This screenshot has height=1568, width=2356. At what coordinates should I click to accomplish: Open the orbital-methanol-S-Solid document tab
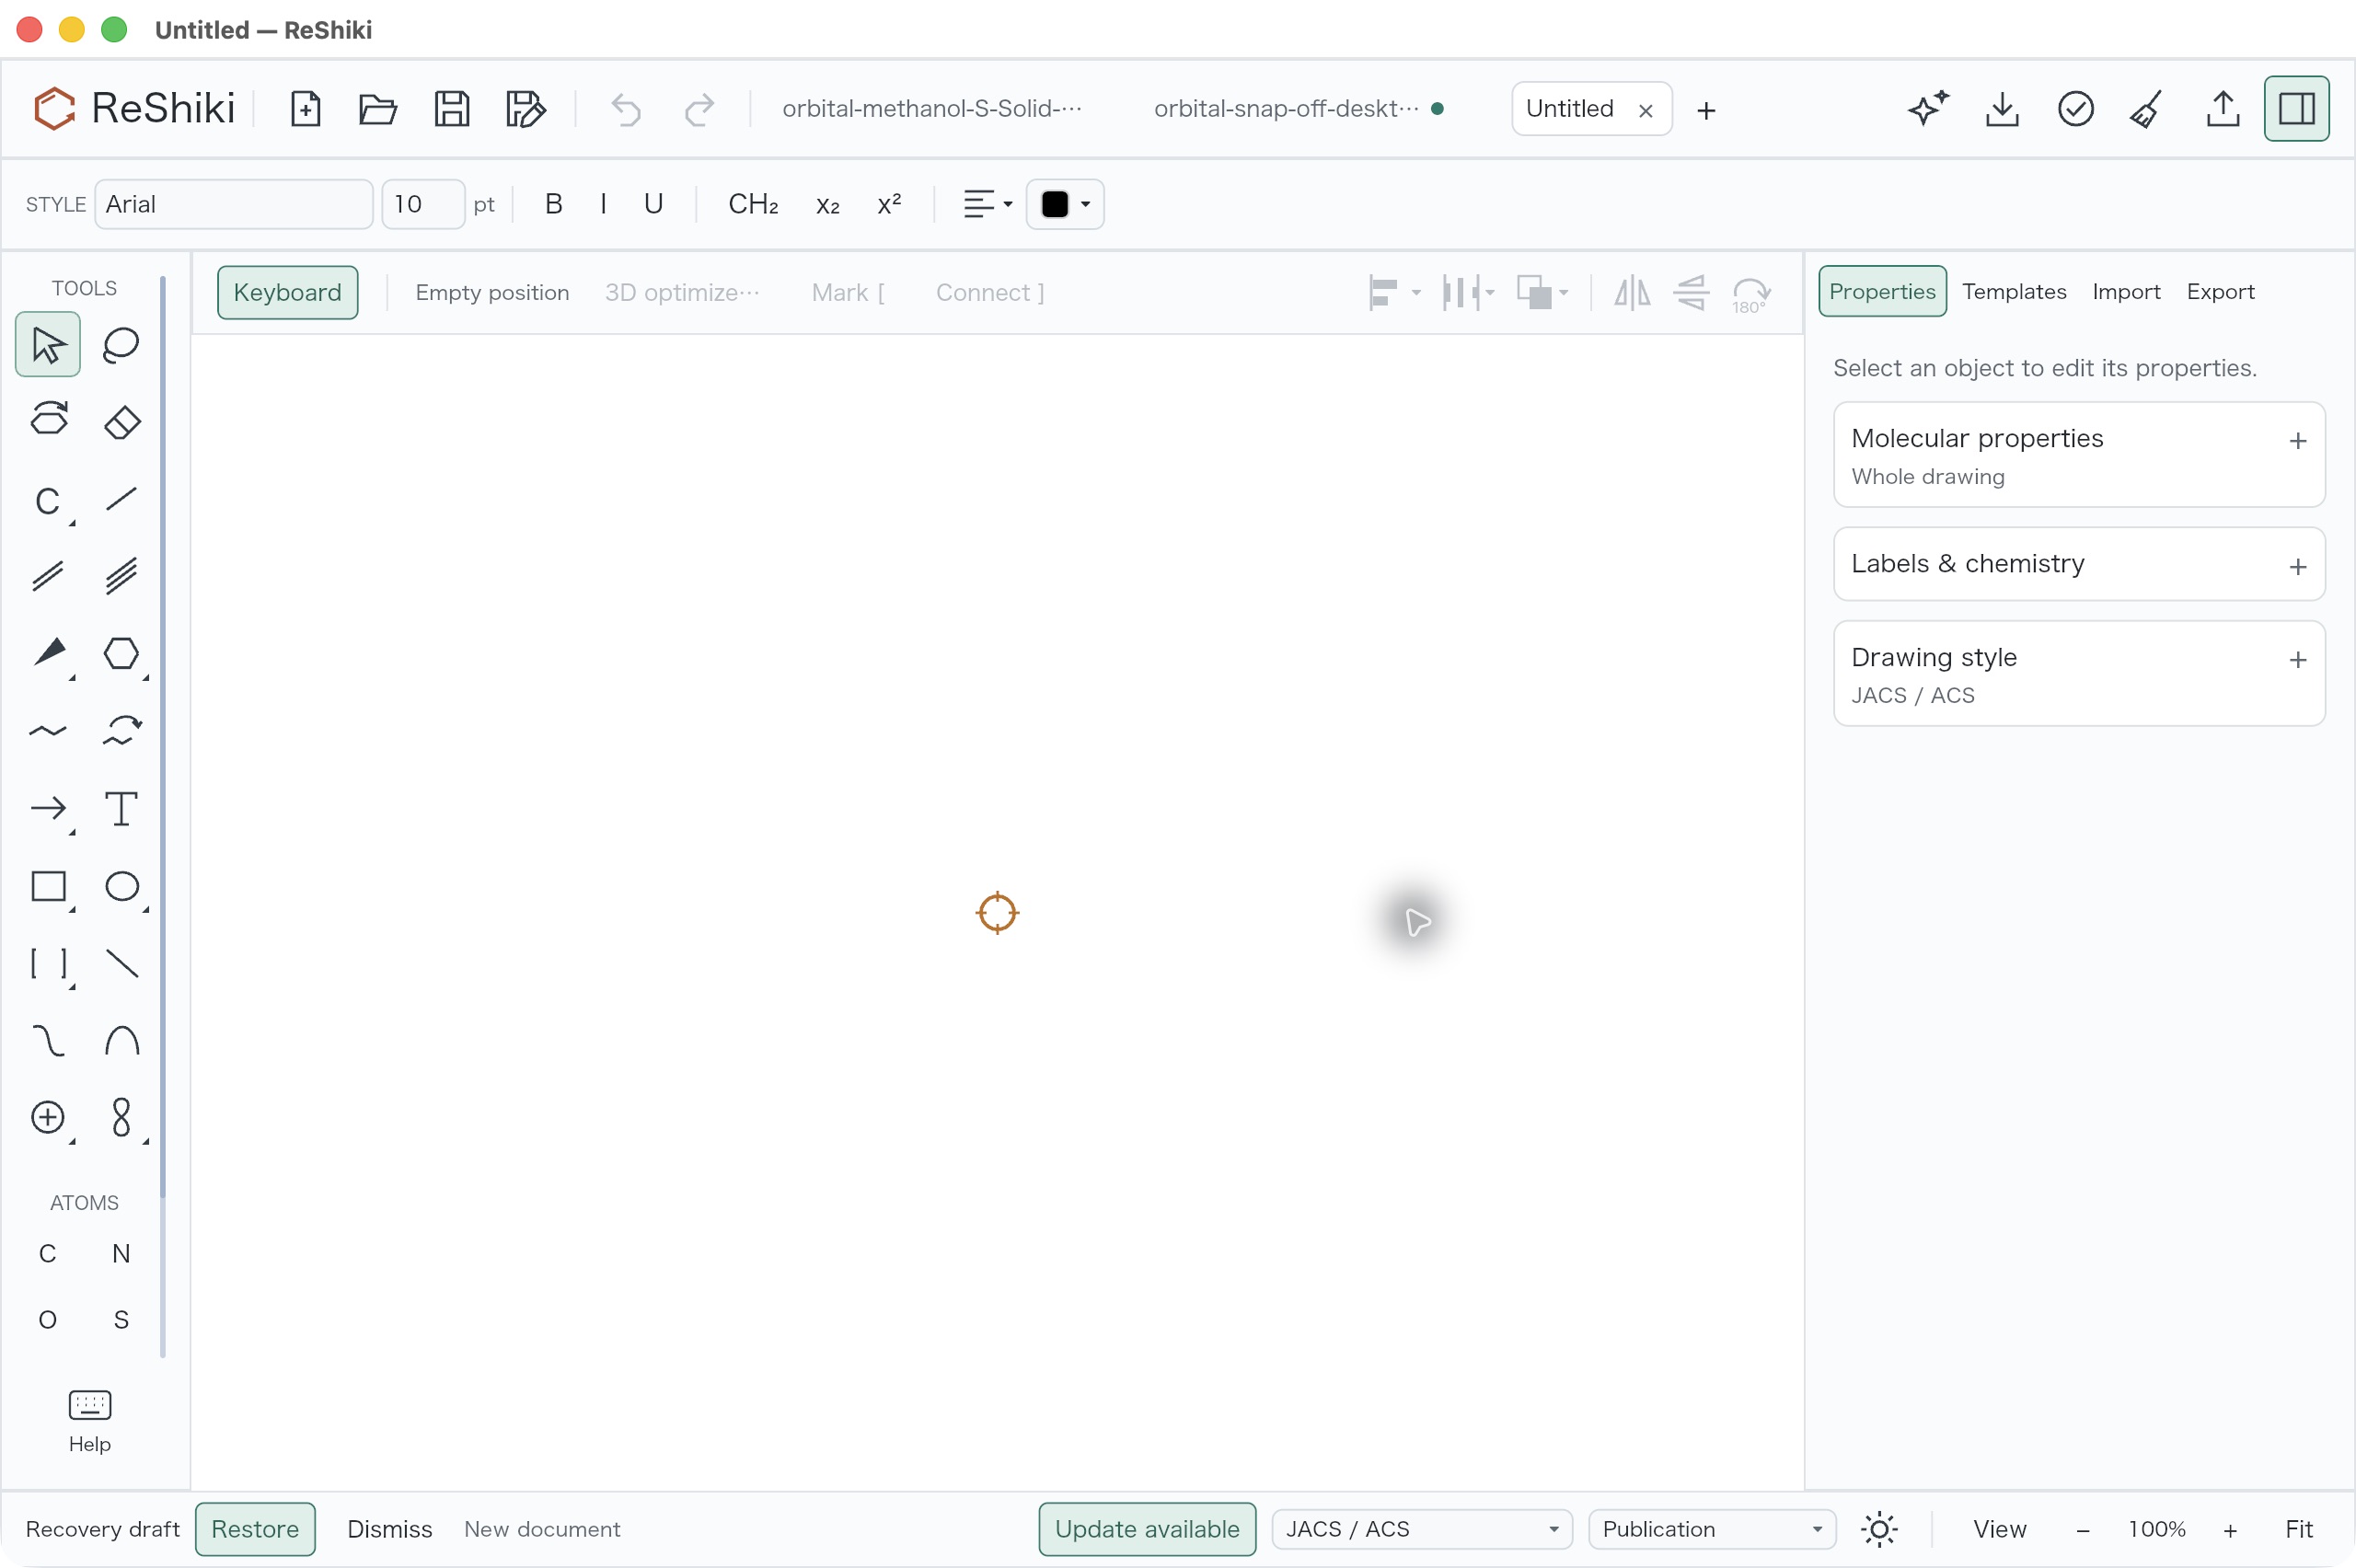pos(931,108)
